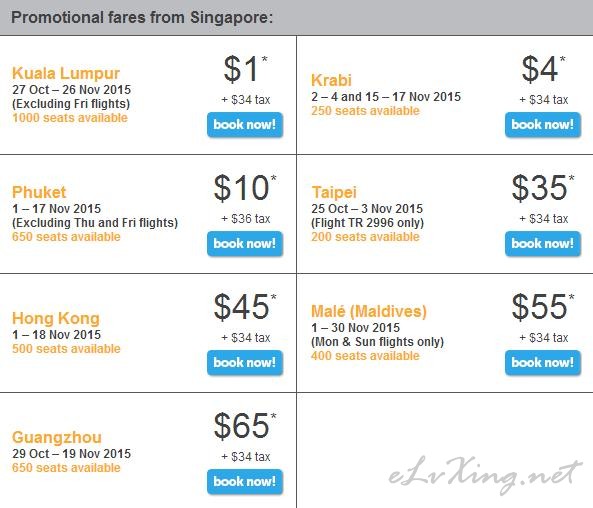Open the Phuket destination title

(x=39, y=192)
